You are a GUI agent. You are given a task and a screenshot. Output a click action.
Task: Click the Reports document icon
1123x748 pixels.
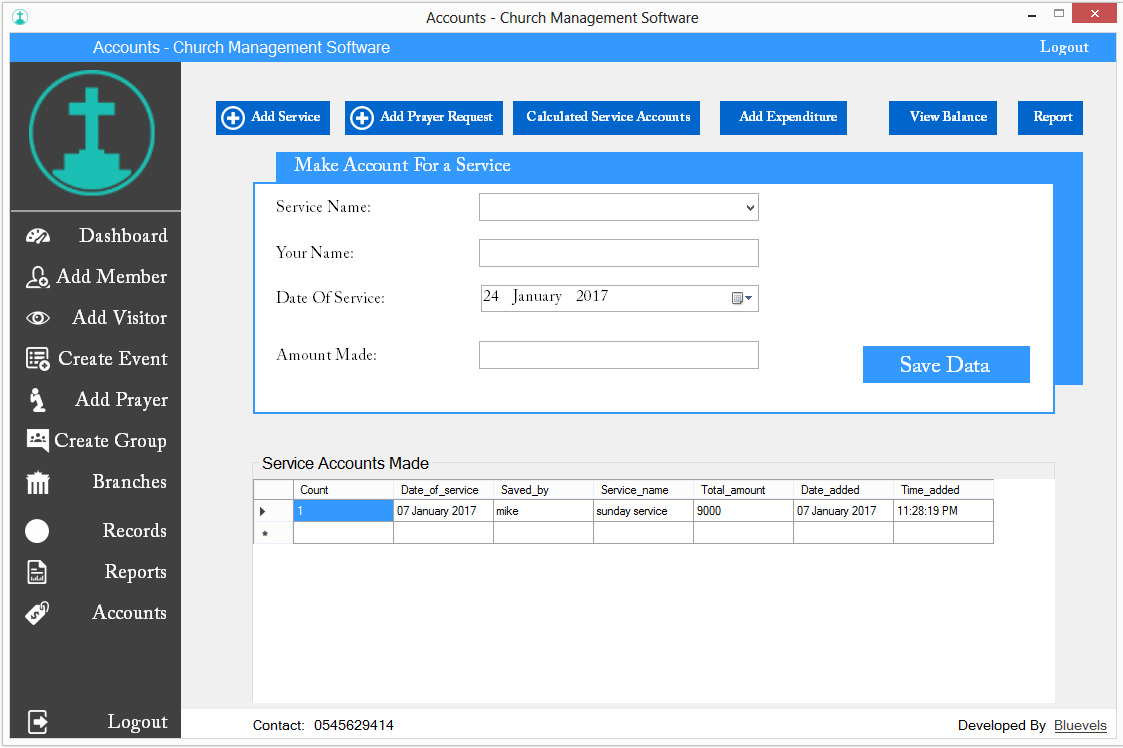pyautogui.click(x=38, y=572)
